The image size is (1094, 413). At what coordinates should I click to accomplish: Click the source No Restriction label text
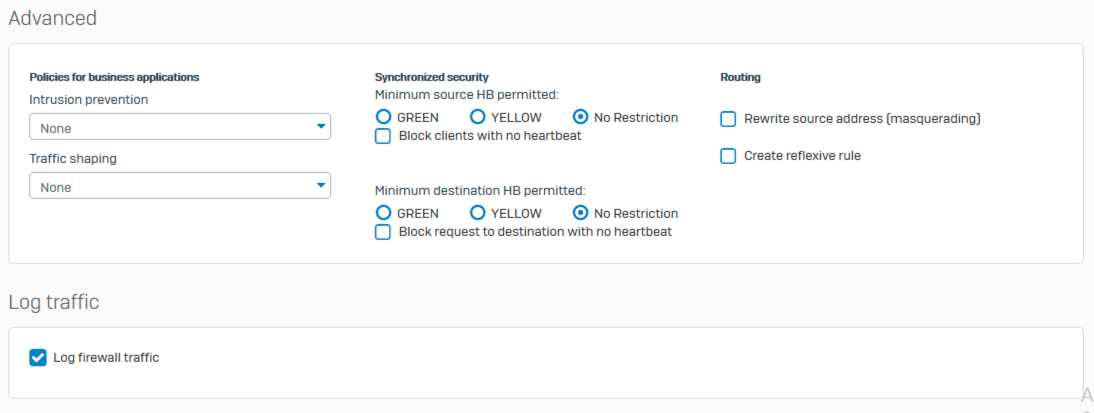[x=636, y=118]
